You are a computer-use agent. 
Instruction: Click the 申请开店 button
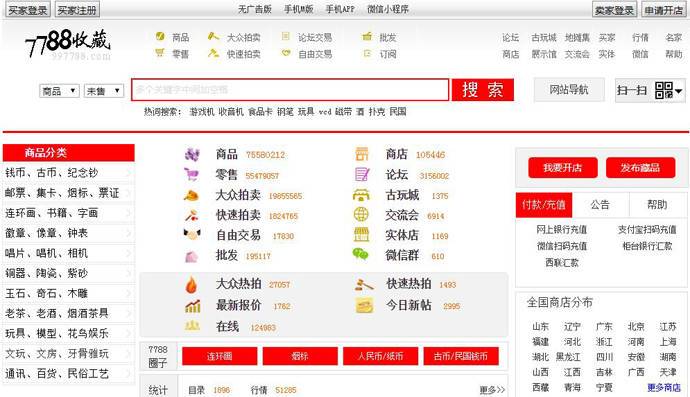click(664, 10)
